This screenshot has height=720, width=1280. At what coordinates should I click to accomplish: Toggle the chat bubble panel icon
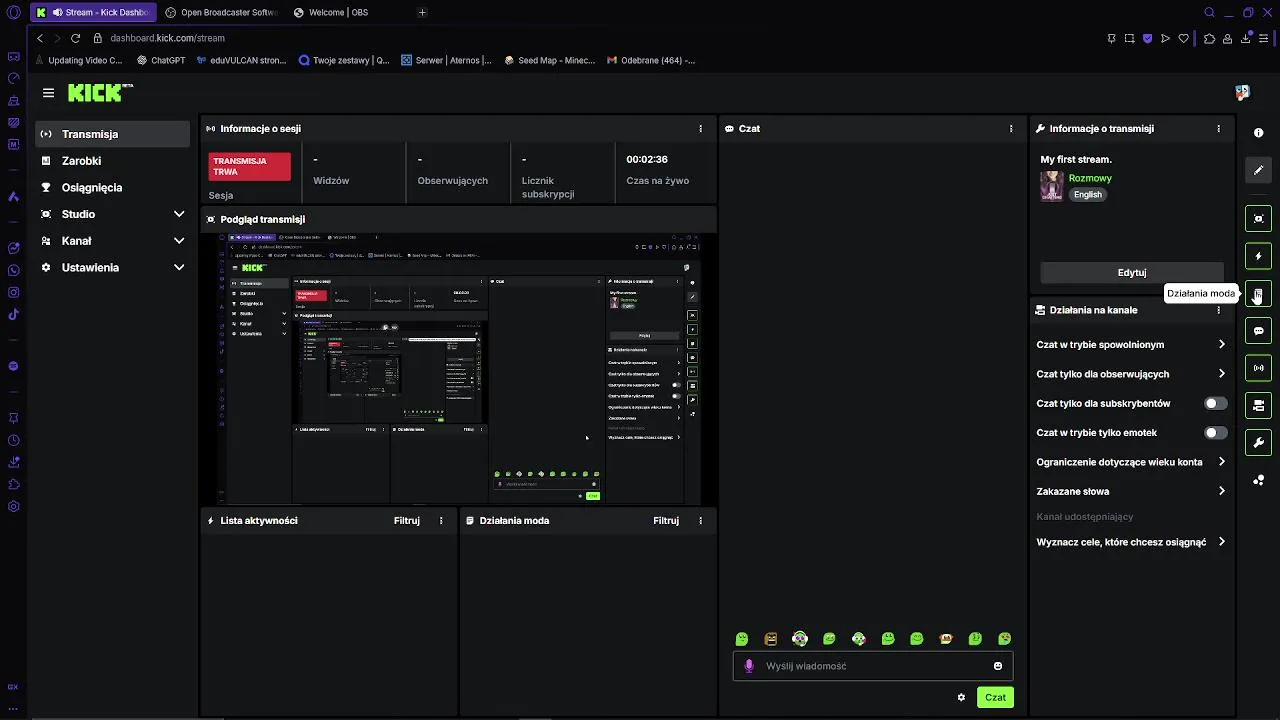(x=1258, y=331)
